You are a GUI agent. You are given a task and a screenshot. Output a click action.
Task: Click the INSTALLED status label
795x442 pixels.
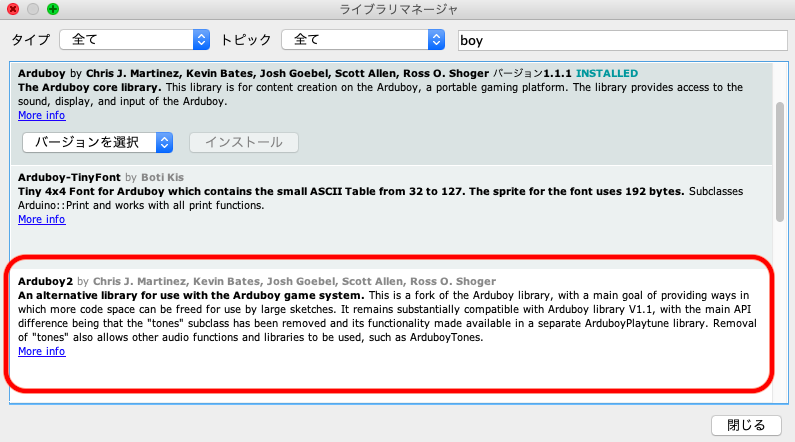pyautogui.click(x=607, y=73)
